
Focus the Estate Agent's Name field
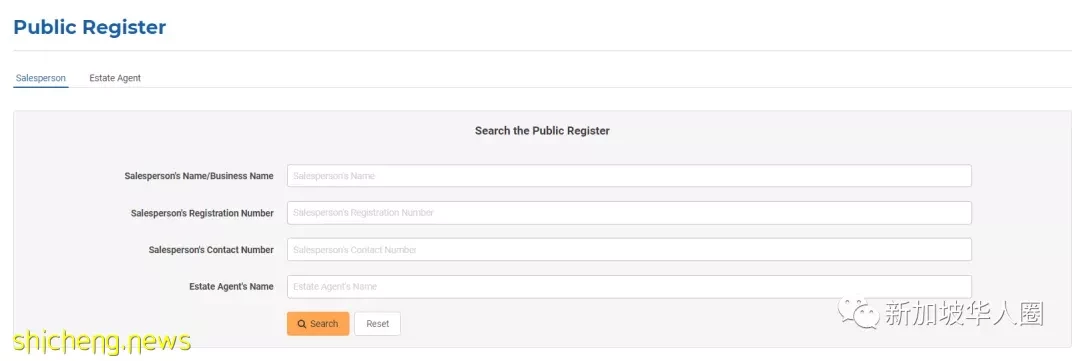pos(629,287)
